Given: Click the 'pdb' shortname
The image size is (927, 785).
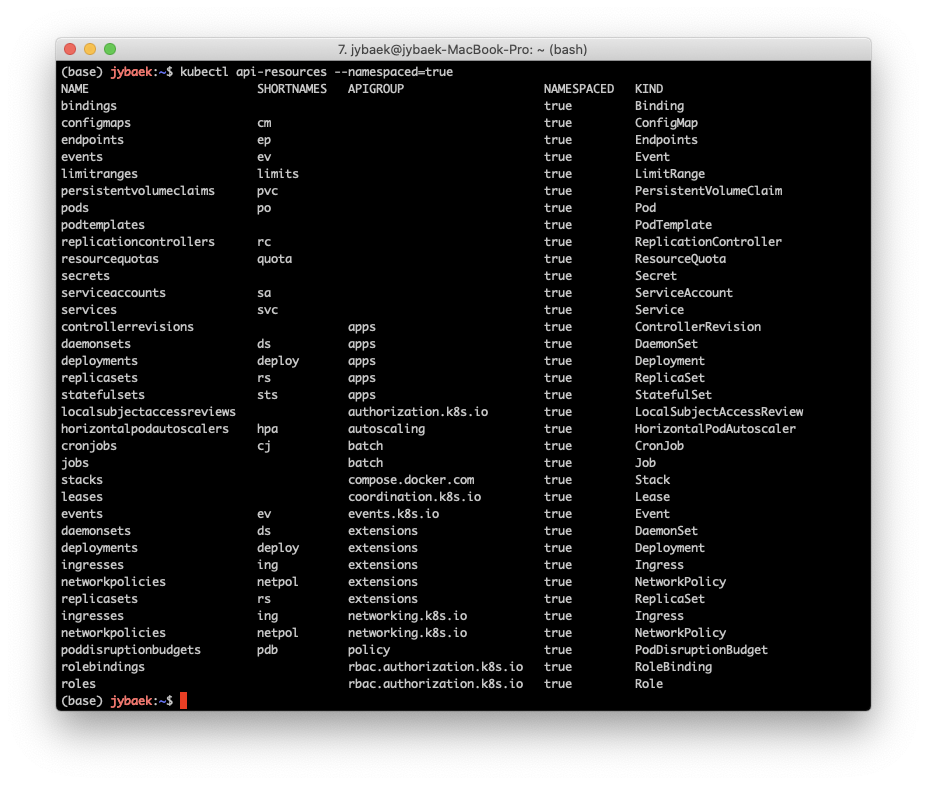Looking at the screenshot, I should (x=267, y=650).
